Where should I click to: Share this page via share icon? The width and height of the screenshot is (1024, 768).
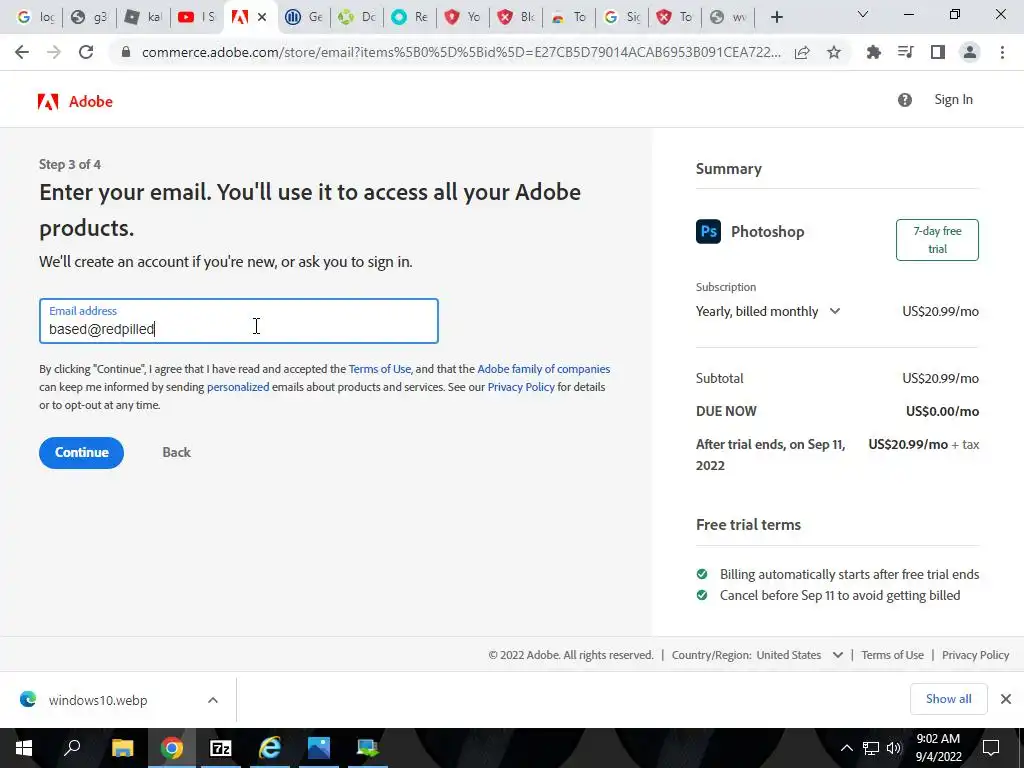802,52
